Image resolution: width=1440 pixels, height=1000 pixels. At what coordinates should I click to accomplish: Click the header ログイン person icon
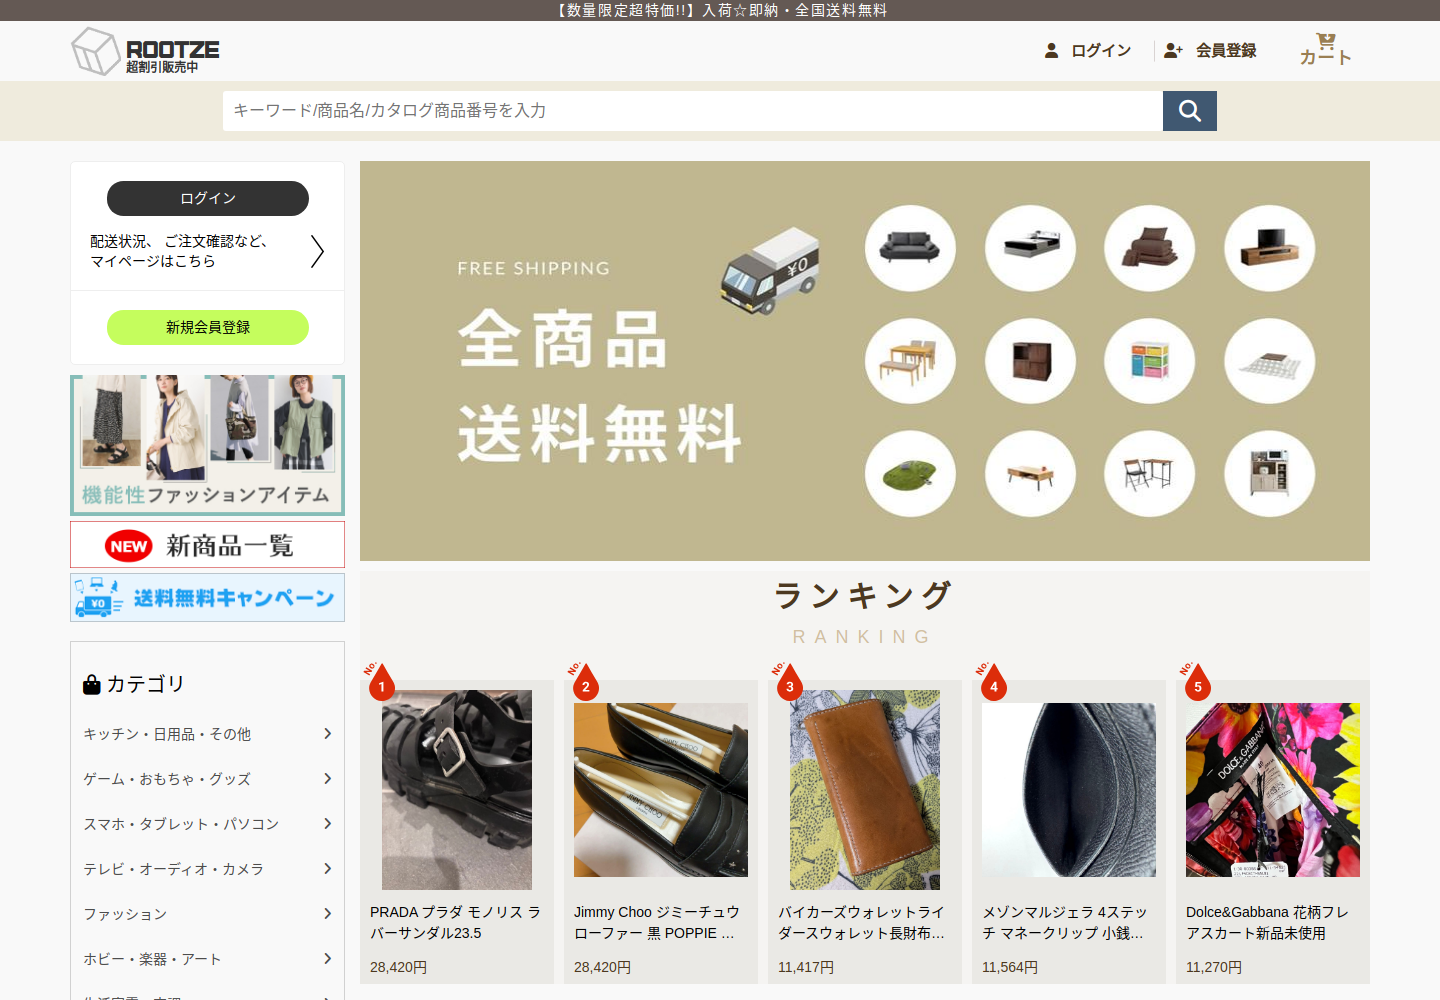tap(1051, 50)
